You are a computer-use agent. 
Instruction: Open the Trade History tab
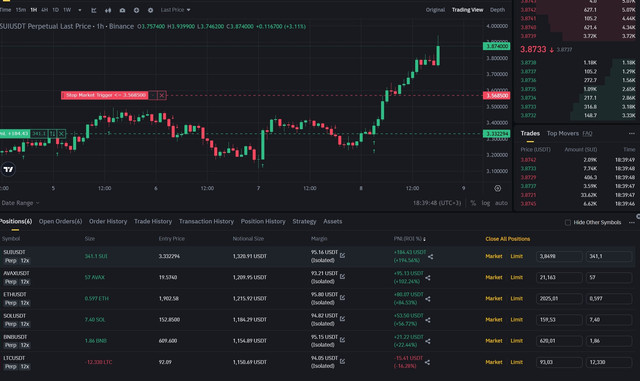pos(153,221)
